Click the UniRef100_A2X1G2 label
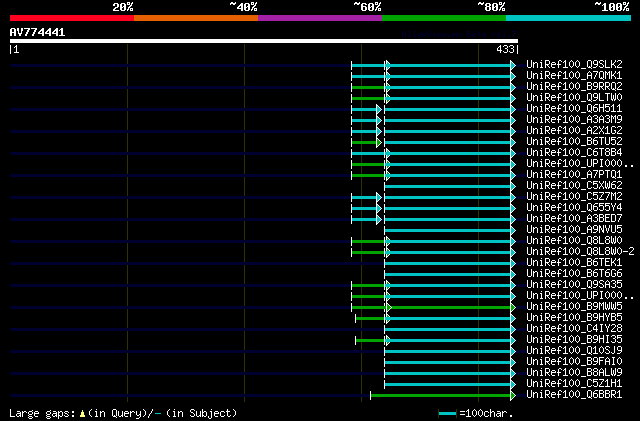This screenshot has width=640, height=421. point(574,131)
